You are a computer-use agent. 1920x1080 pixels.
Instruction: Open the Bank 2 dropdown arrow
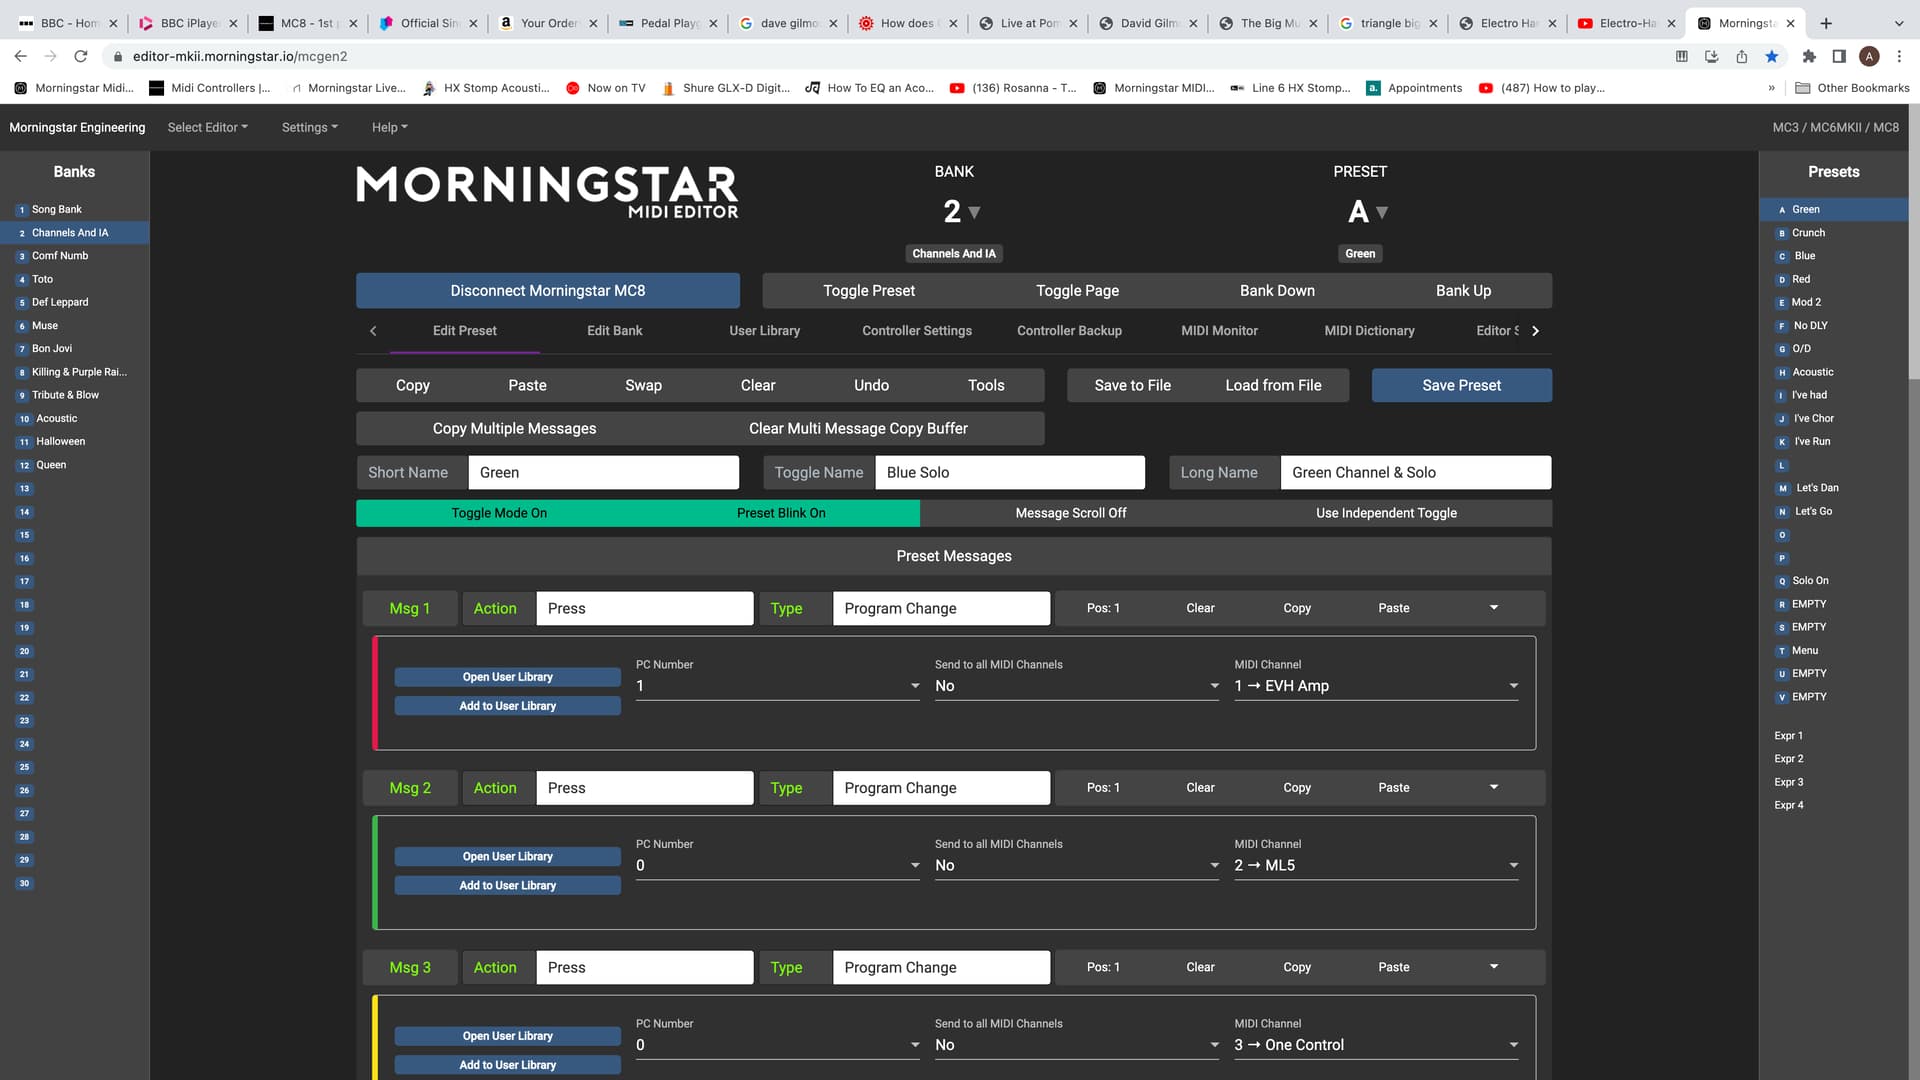[974, 212]
